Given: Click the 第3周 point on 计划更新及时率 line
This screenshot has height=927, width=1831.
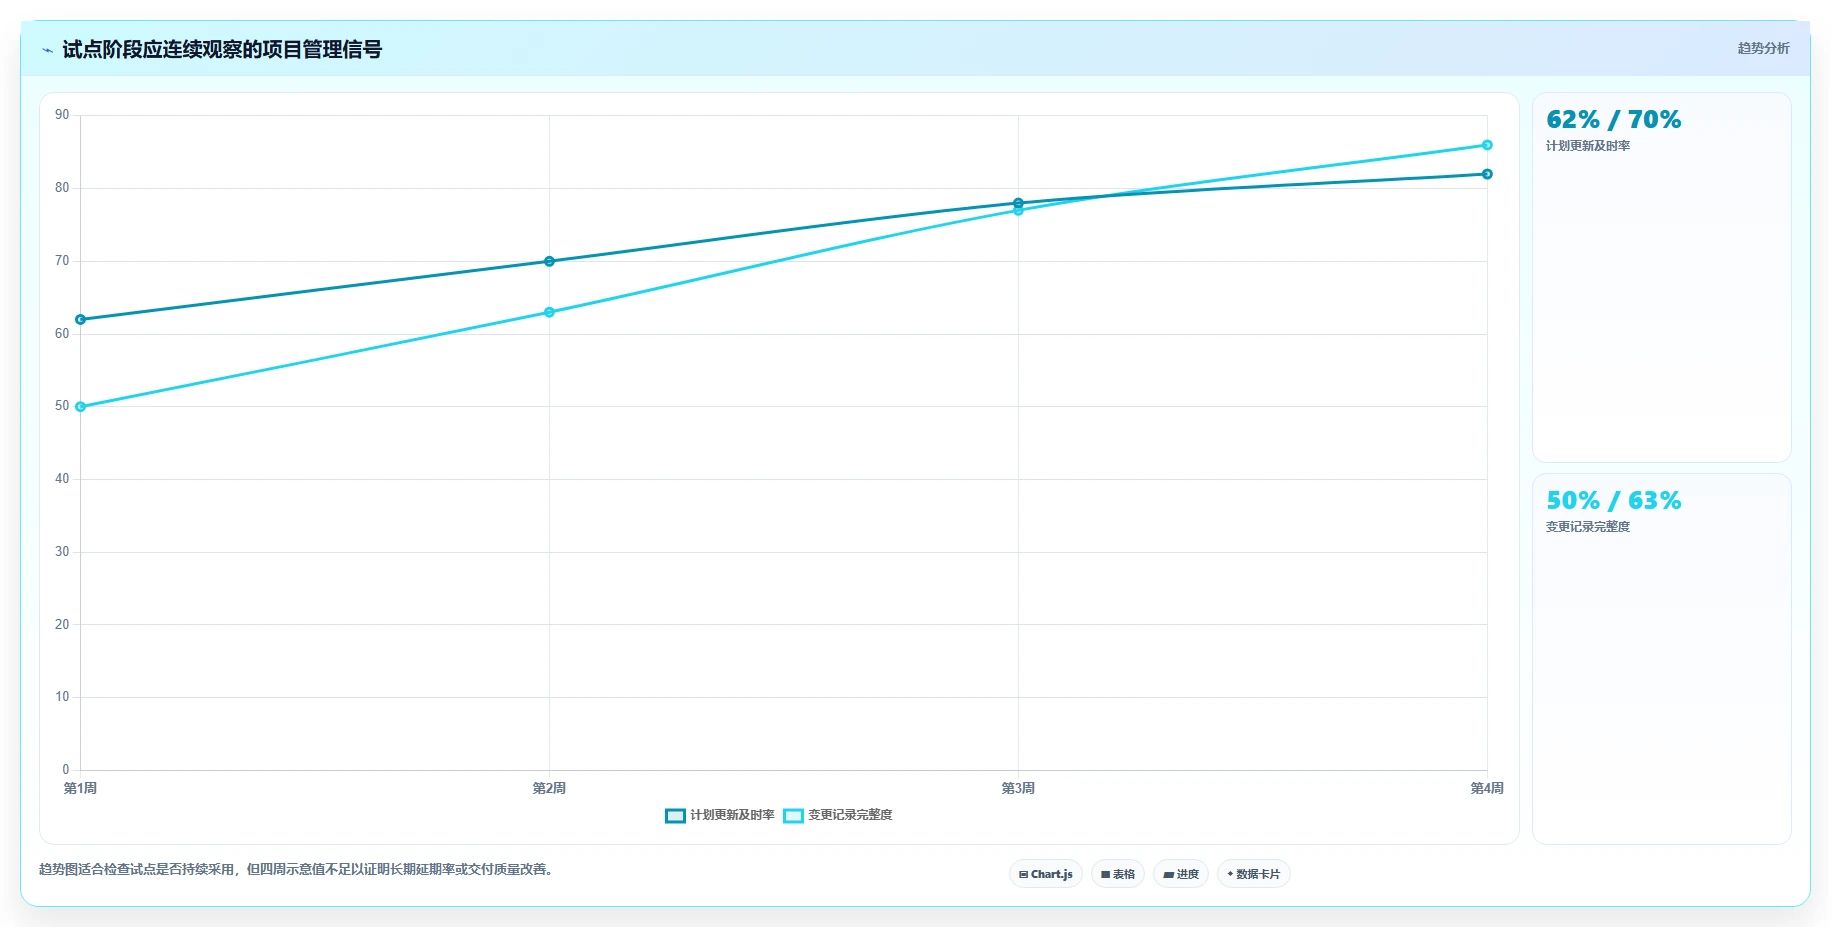Looking at the screenshot, I should click(1018, 203).
